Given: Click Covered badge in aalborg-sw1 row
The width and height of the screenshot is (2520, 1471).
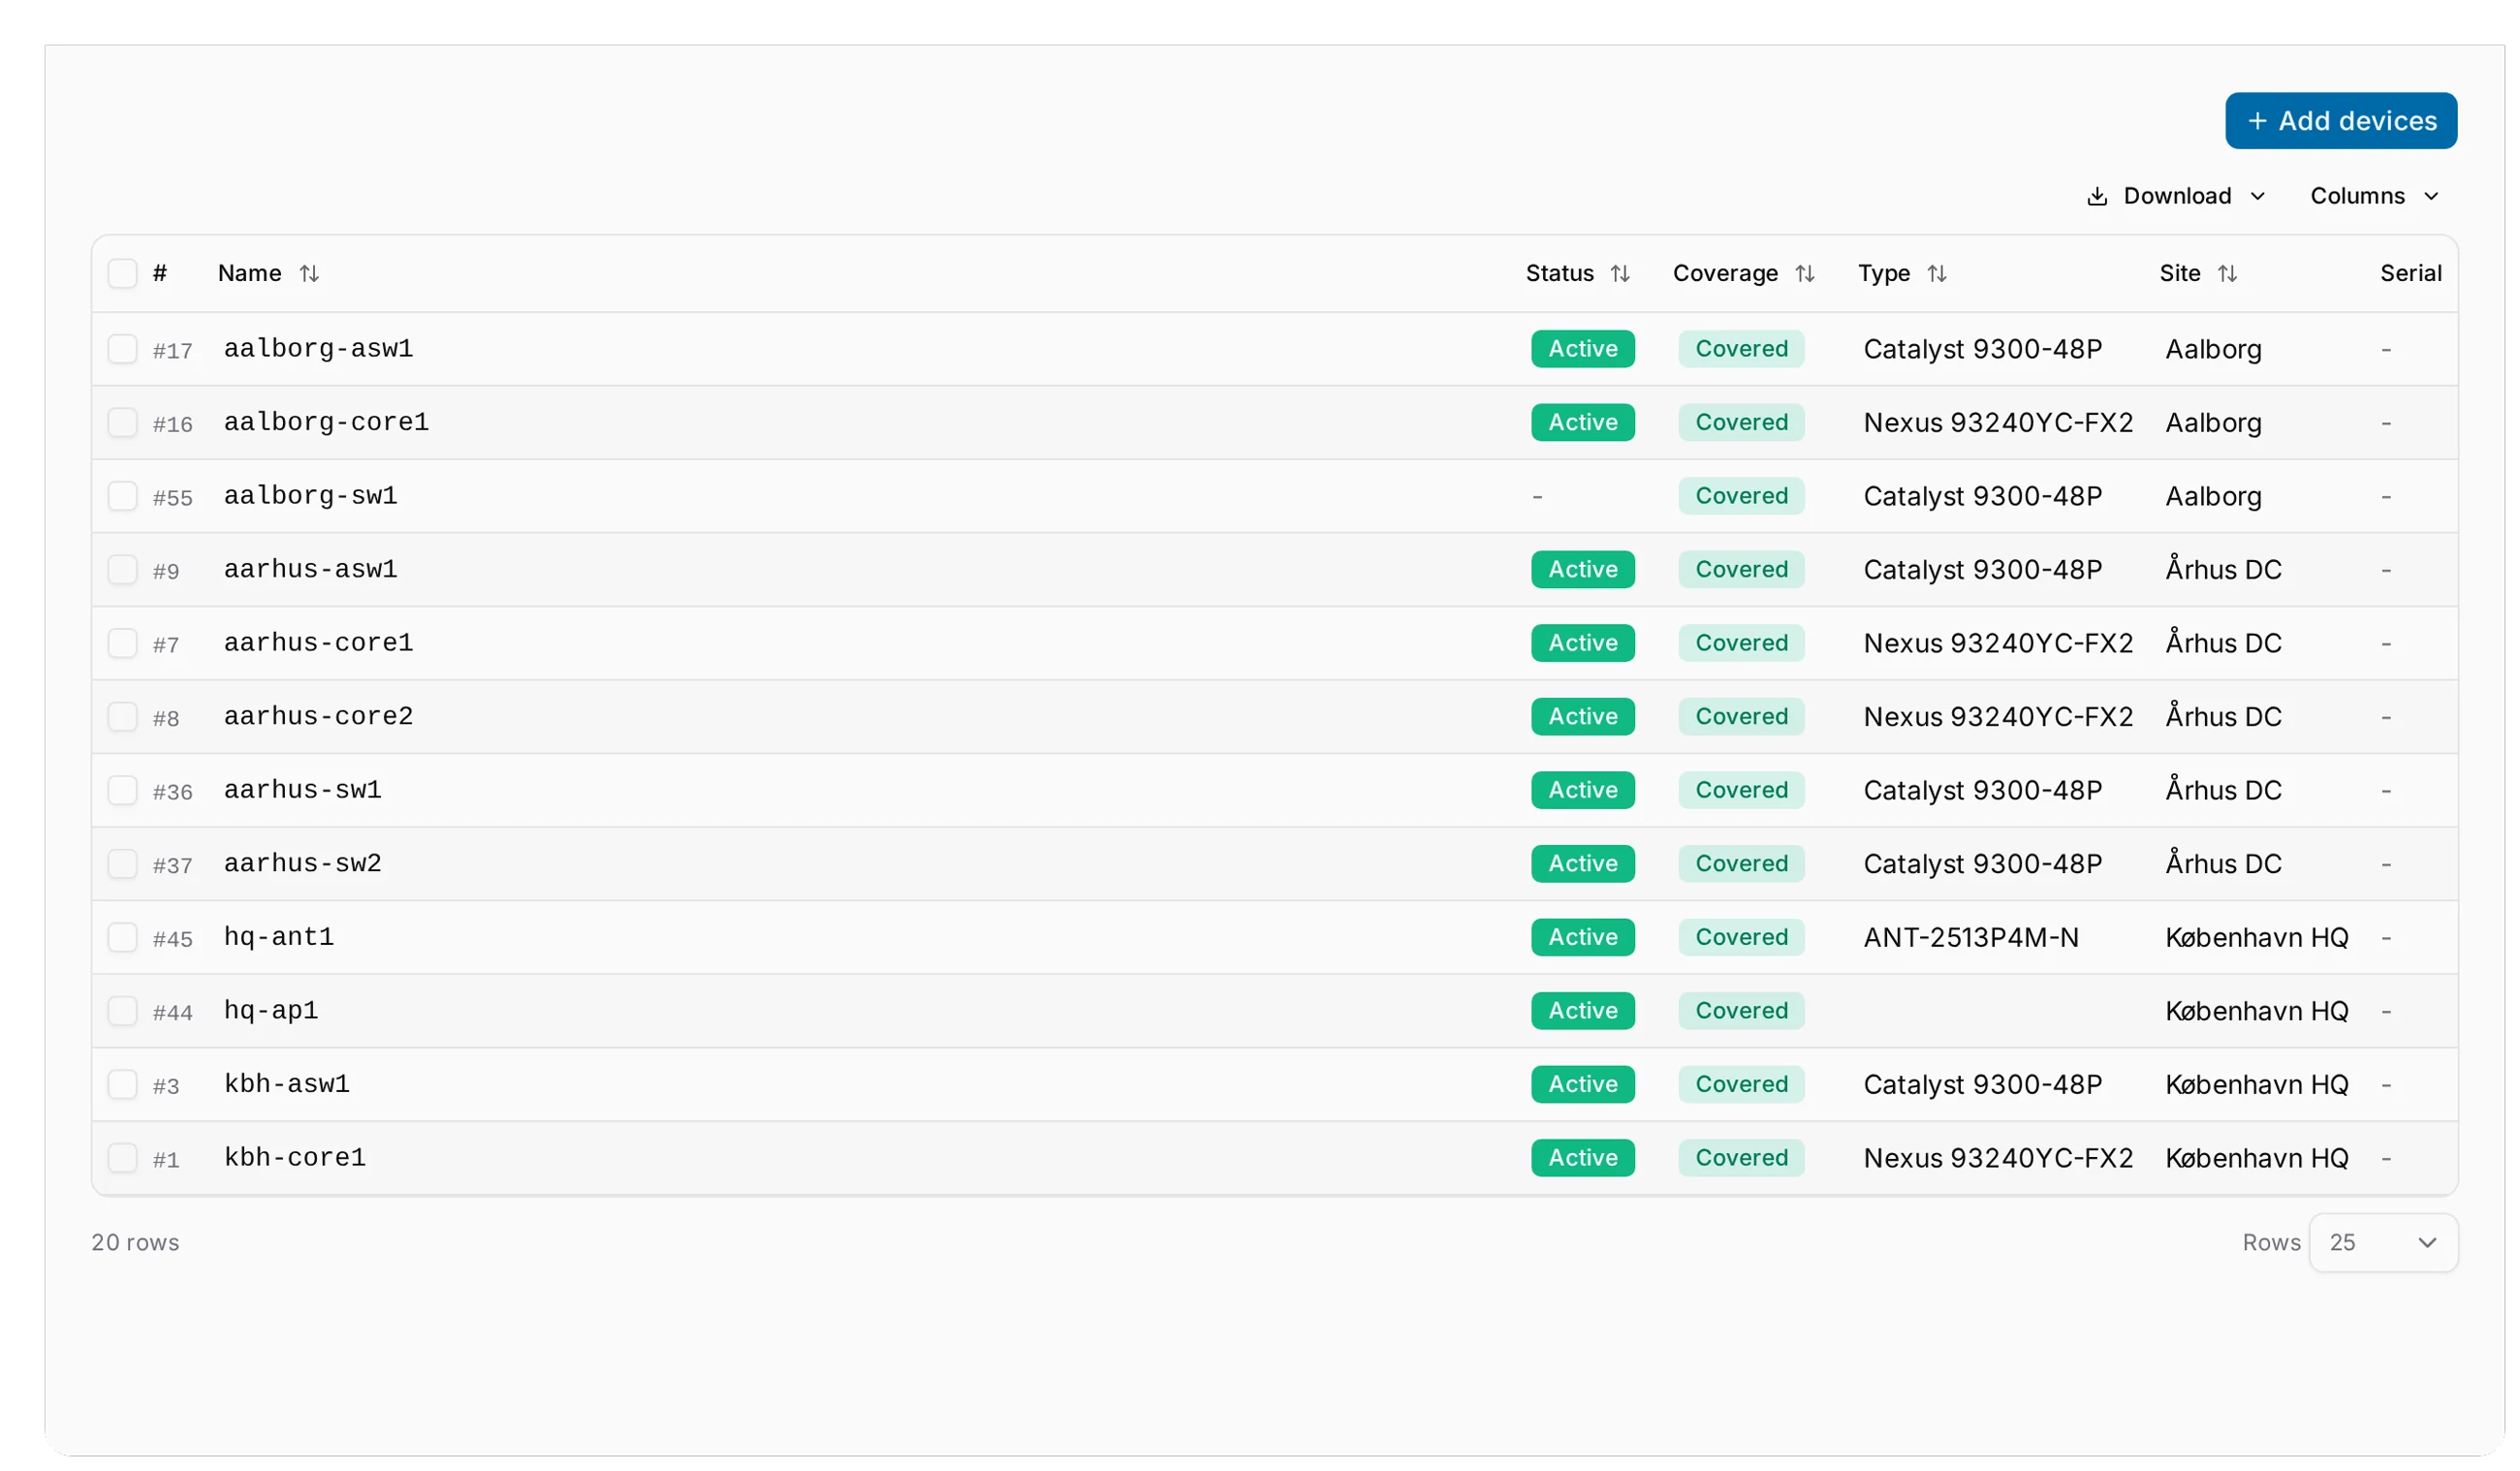Looking at the screenshot, I should (1741, 496).
